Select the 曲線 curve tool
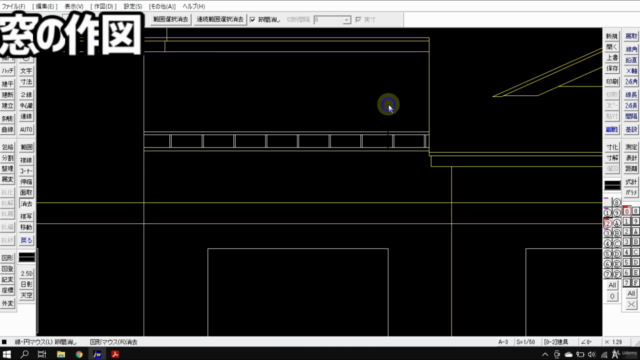Screen dimensions: 640x360 [x=7, y=130]
